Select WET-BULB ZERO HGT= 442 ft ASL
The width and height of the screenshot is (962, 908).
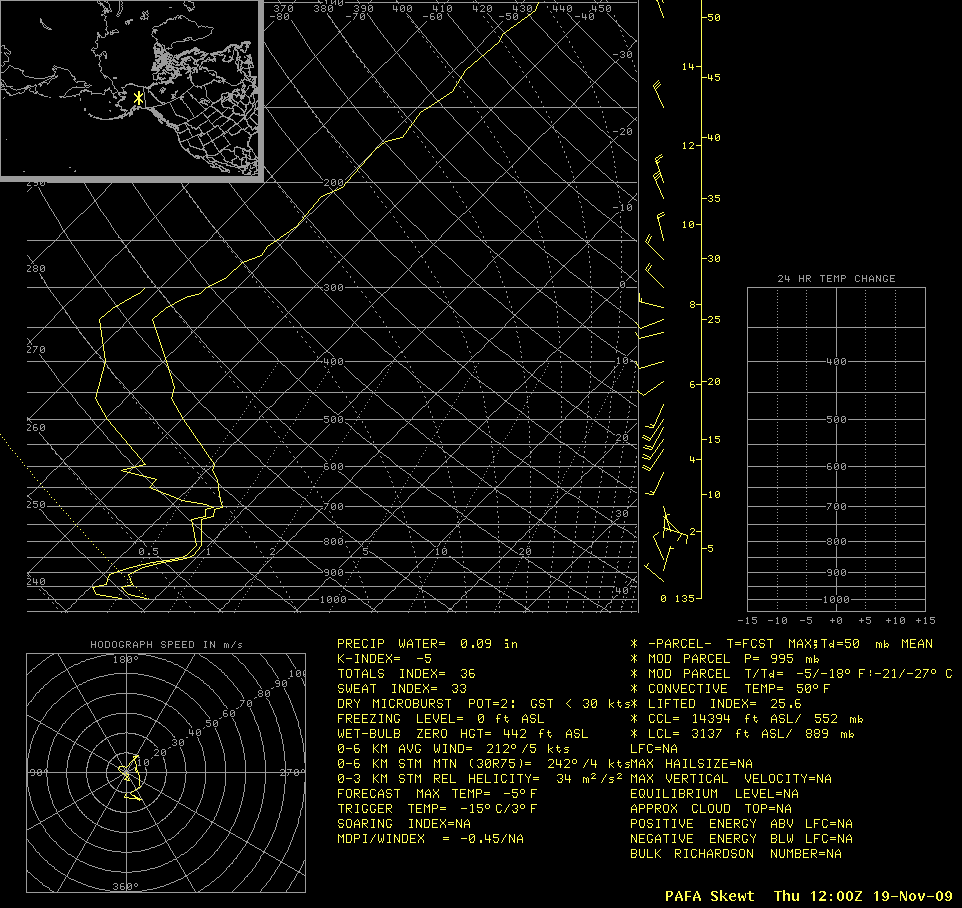(463, 734)
